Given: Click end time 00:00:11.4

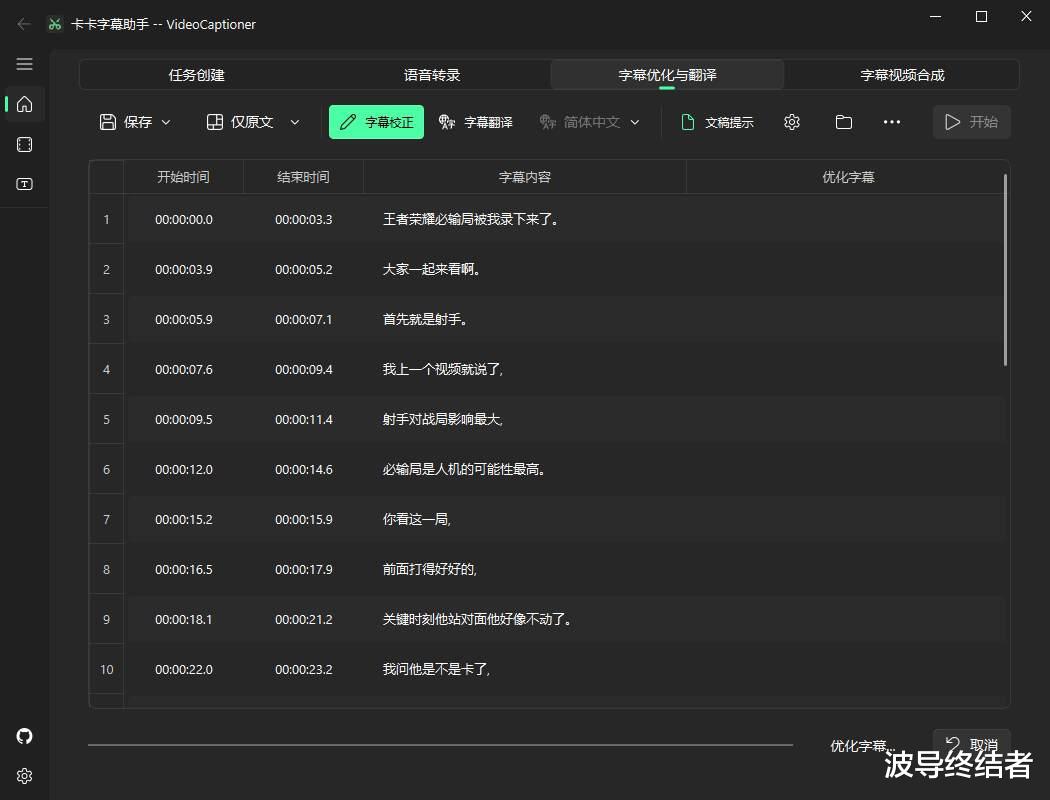Looking at the screenshot, I should [x=303, y=419].
